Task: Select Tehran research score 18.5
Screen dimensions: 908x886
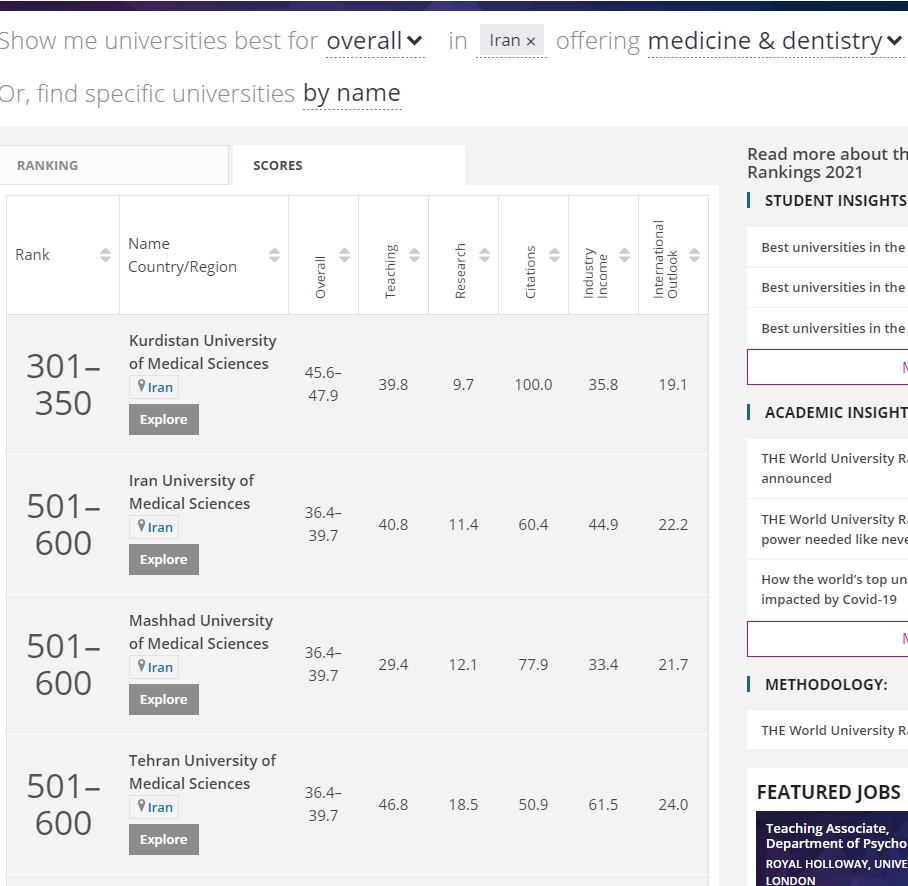Action: [x=463, y=805]
